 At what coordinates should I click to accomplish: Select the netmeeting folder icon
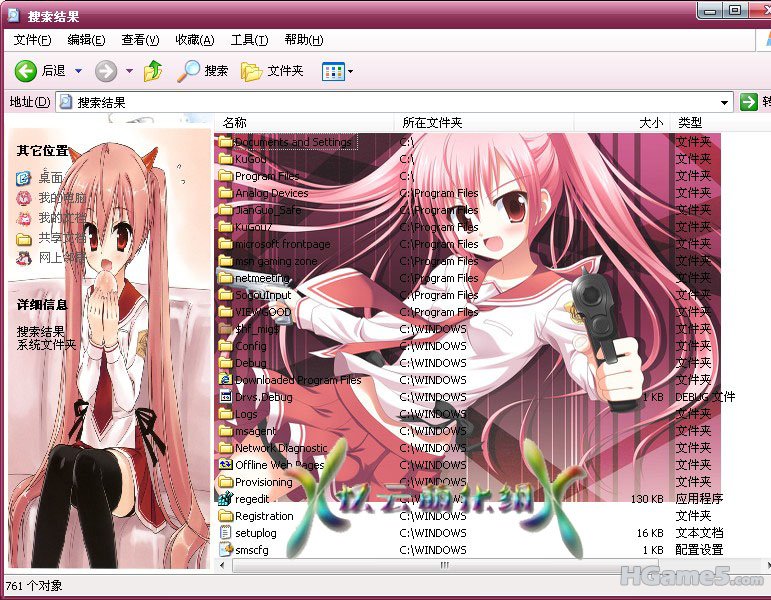(226, 278)
